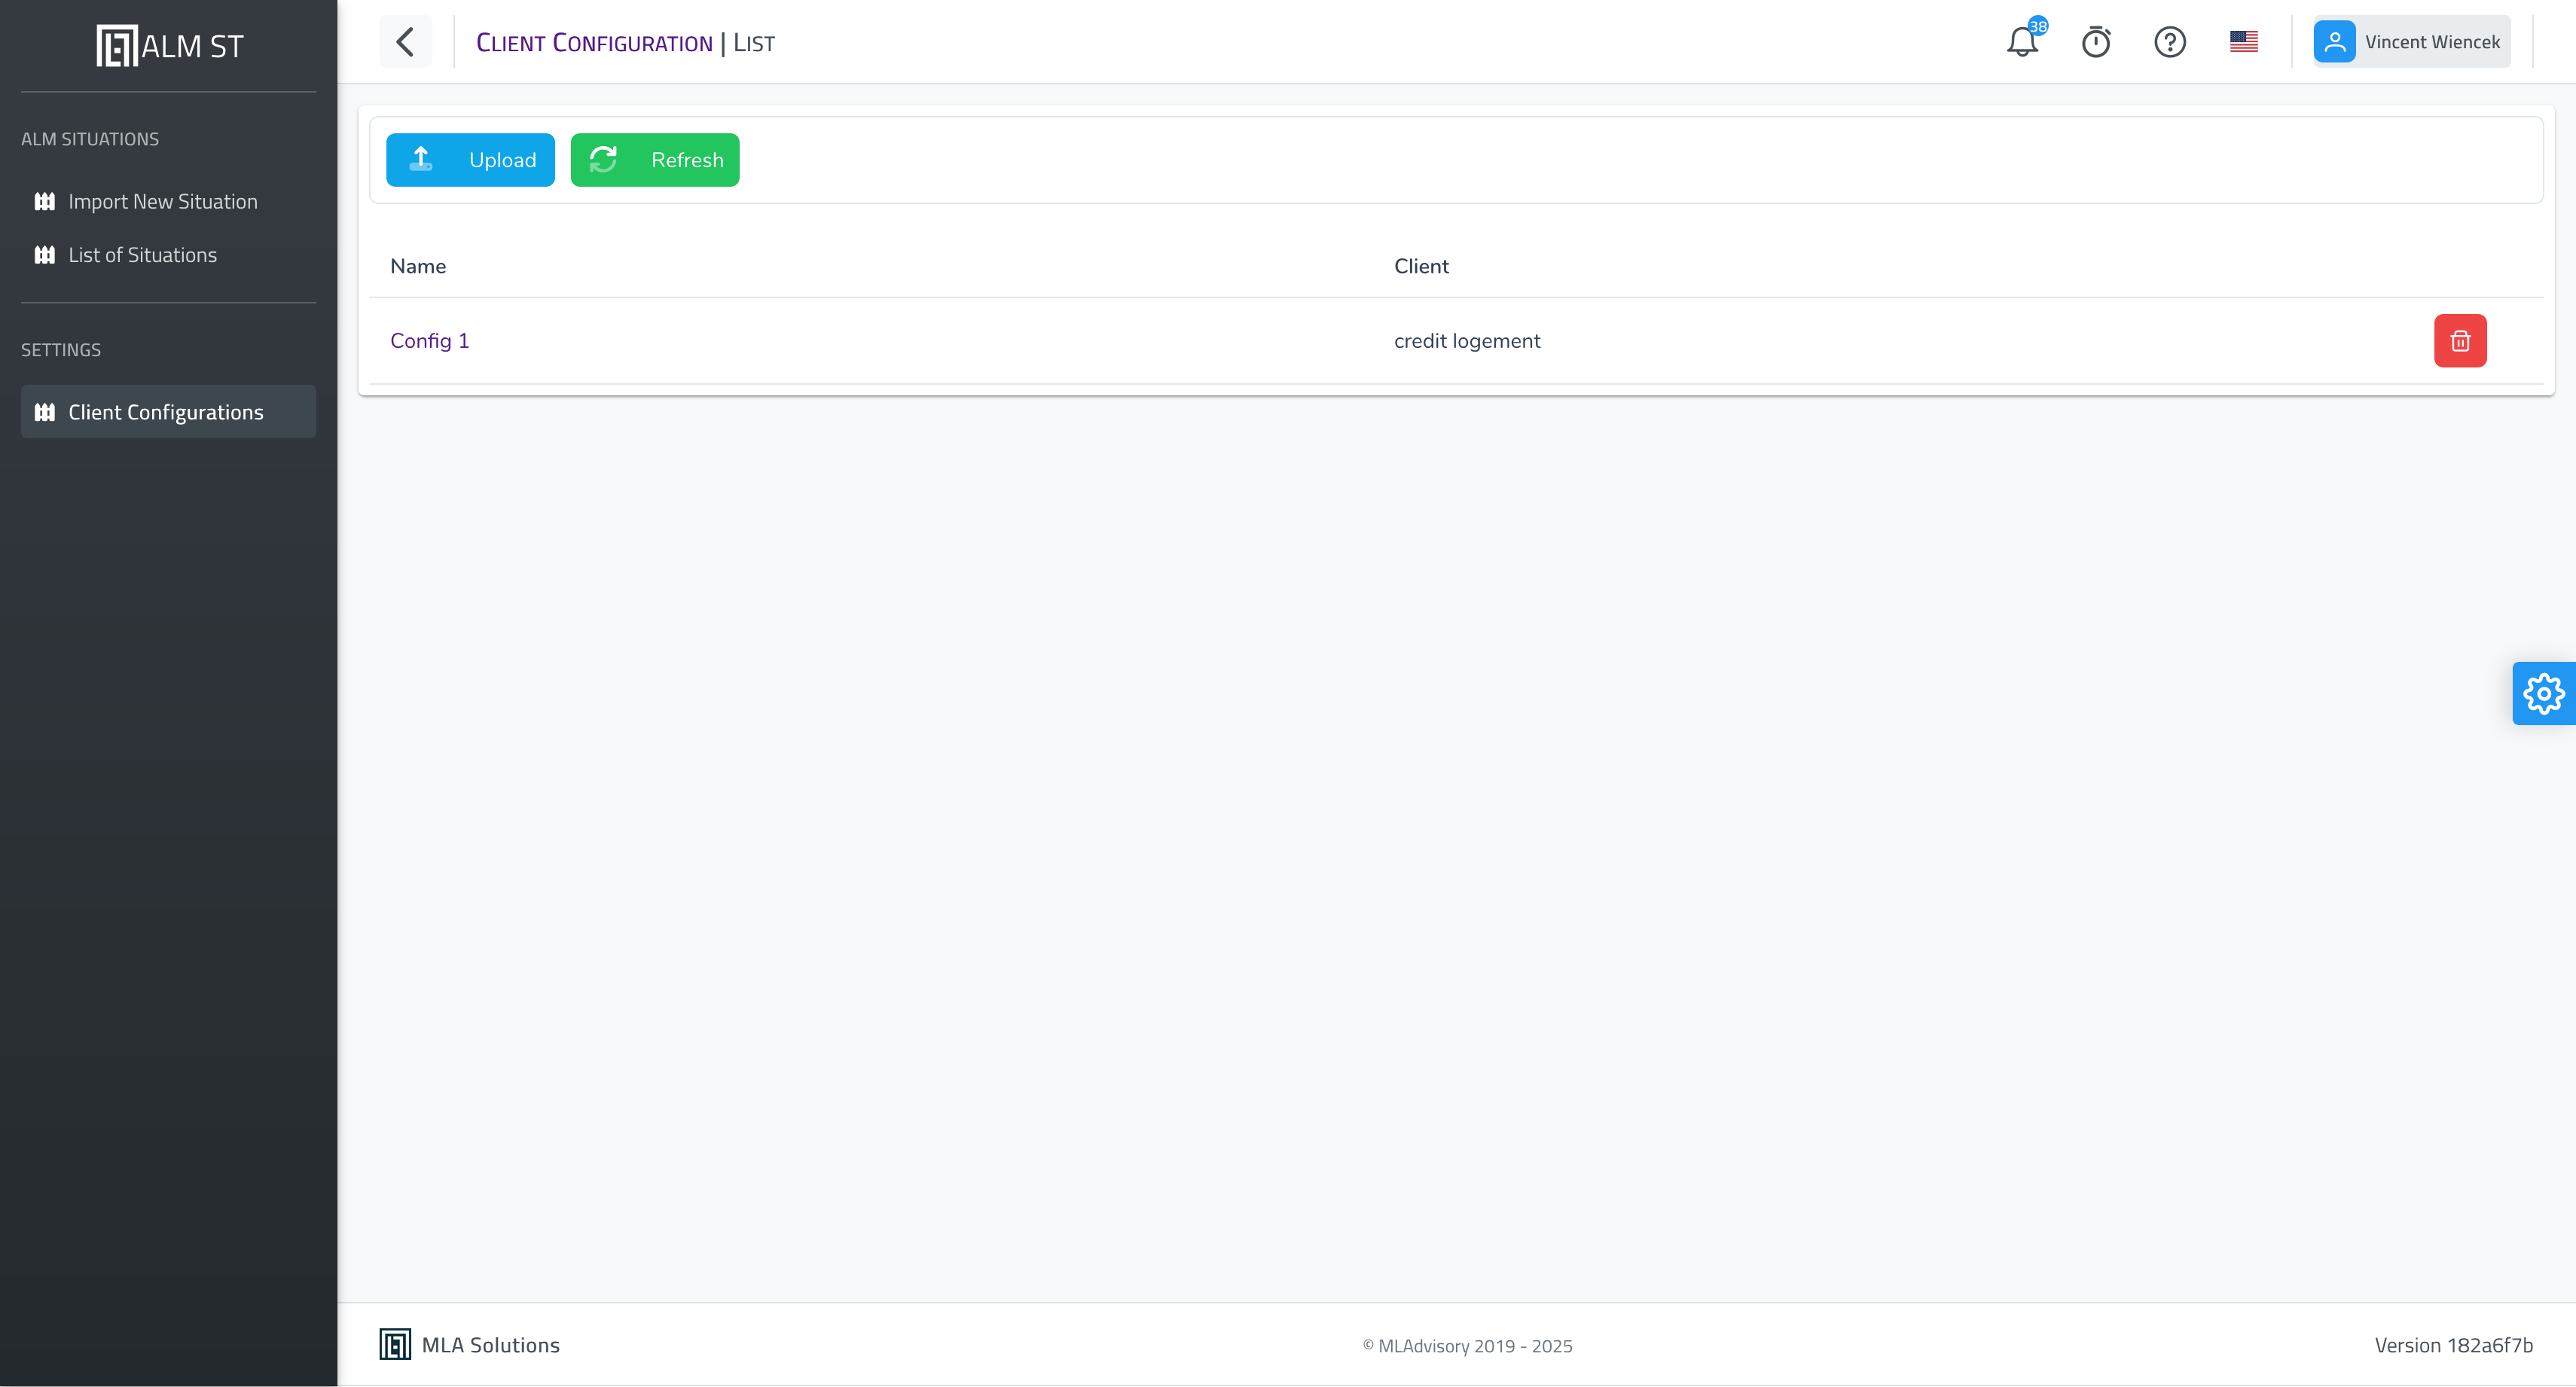This screenshot has width=2576, height=1387.
Task: Open the timer stopwatch icon
Action: point(2096,42)
